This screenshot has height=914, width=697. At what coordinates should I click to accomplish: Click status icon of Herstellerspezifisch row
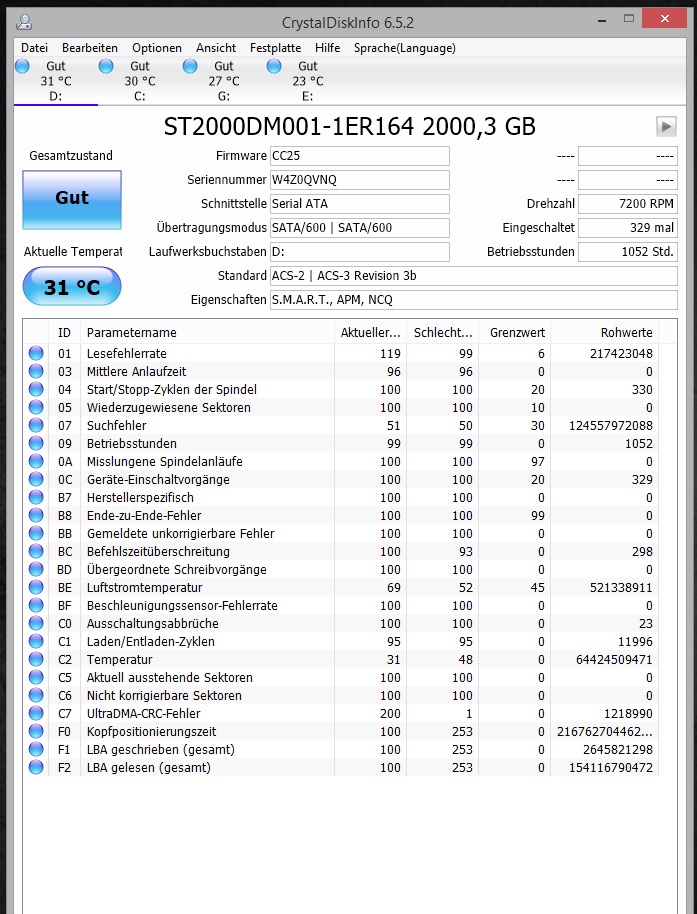[x=36, y=497]
